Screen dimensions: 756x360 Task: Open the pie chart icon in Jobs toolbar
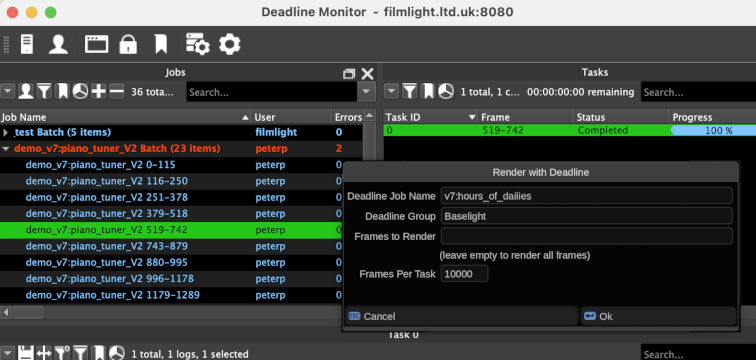pyautogui.click(x=80, y=91)
